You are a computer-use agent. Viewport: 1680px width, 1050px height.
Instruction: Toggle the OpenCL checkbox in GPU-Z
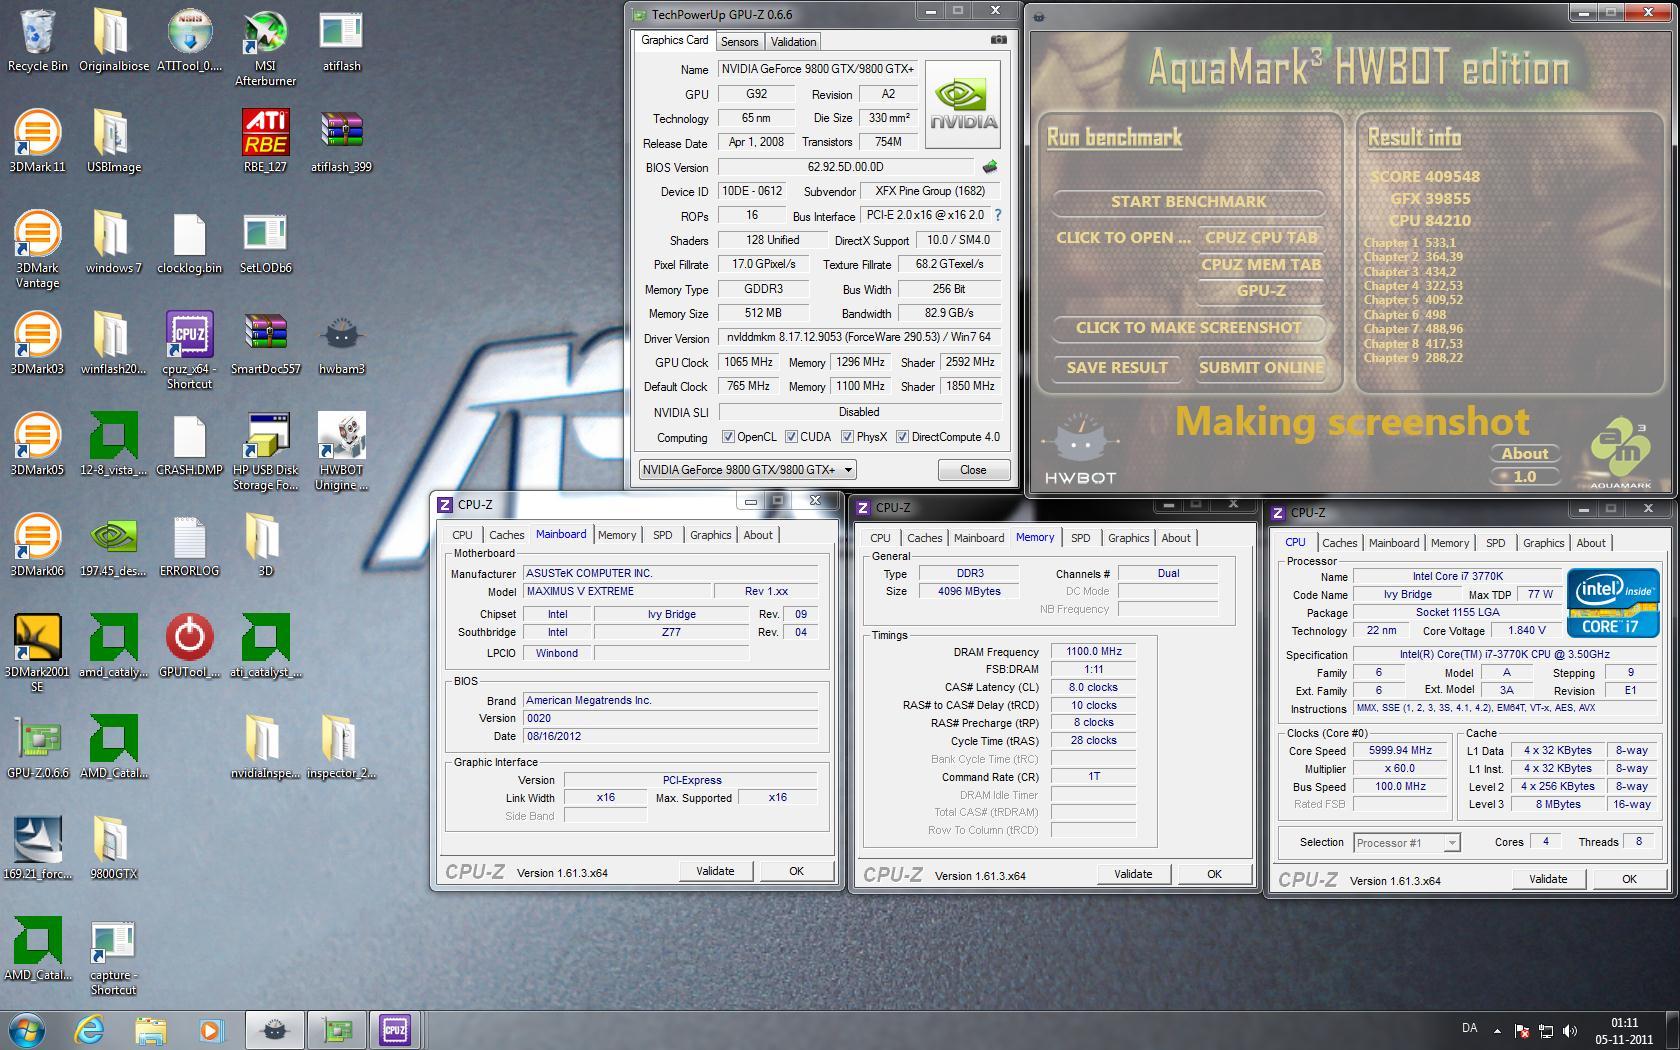(x=728, y=437)
